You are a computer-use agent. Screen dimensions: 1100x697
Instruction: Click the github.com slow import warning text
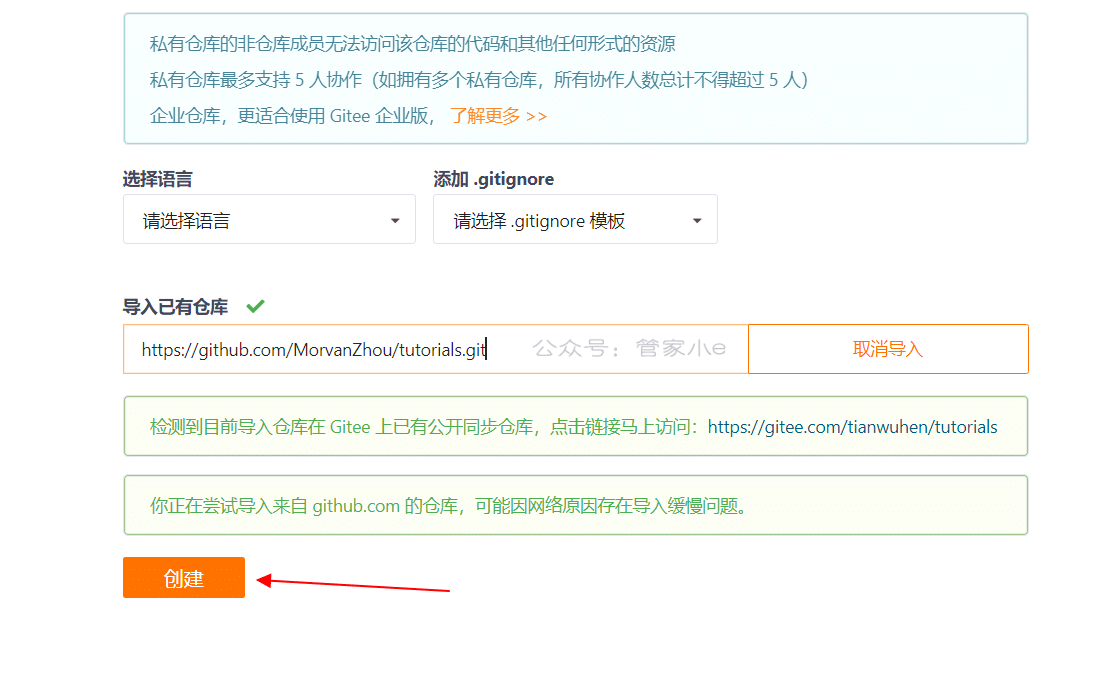click(x=448, y=506)
